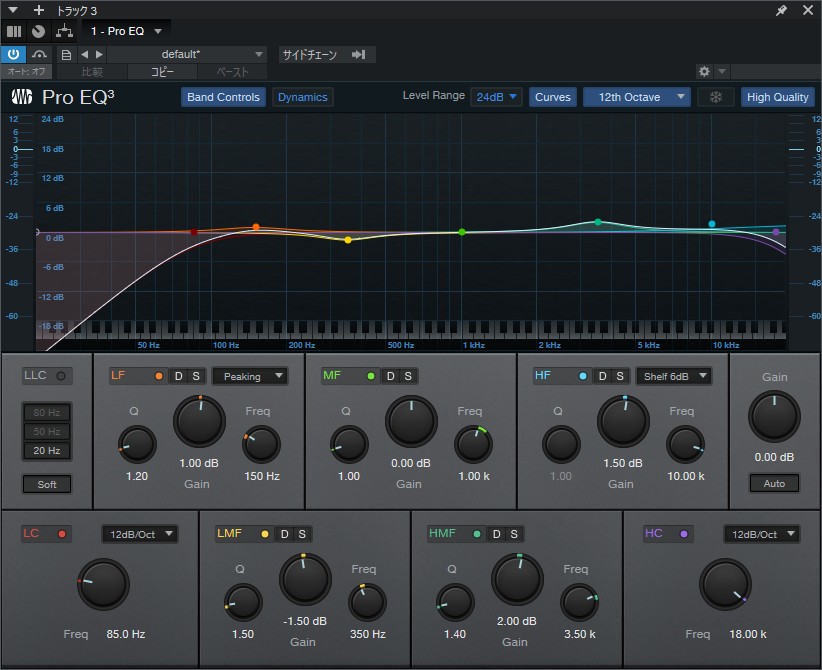
Task: Open 12th Octave spectrum dropdown
Action: [636, 97]
